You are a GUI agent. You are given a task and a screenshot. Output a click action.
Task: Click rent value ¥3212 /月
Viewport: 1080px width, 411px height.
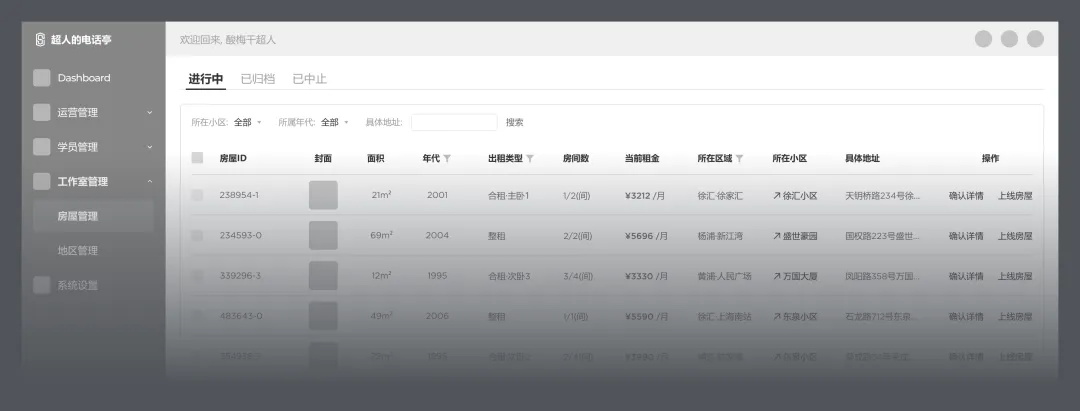click(x=645, y=196)
